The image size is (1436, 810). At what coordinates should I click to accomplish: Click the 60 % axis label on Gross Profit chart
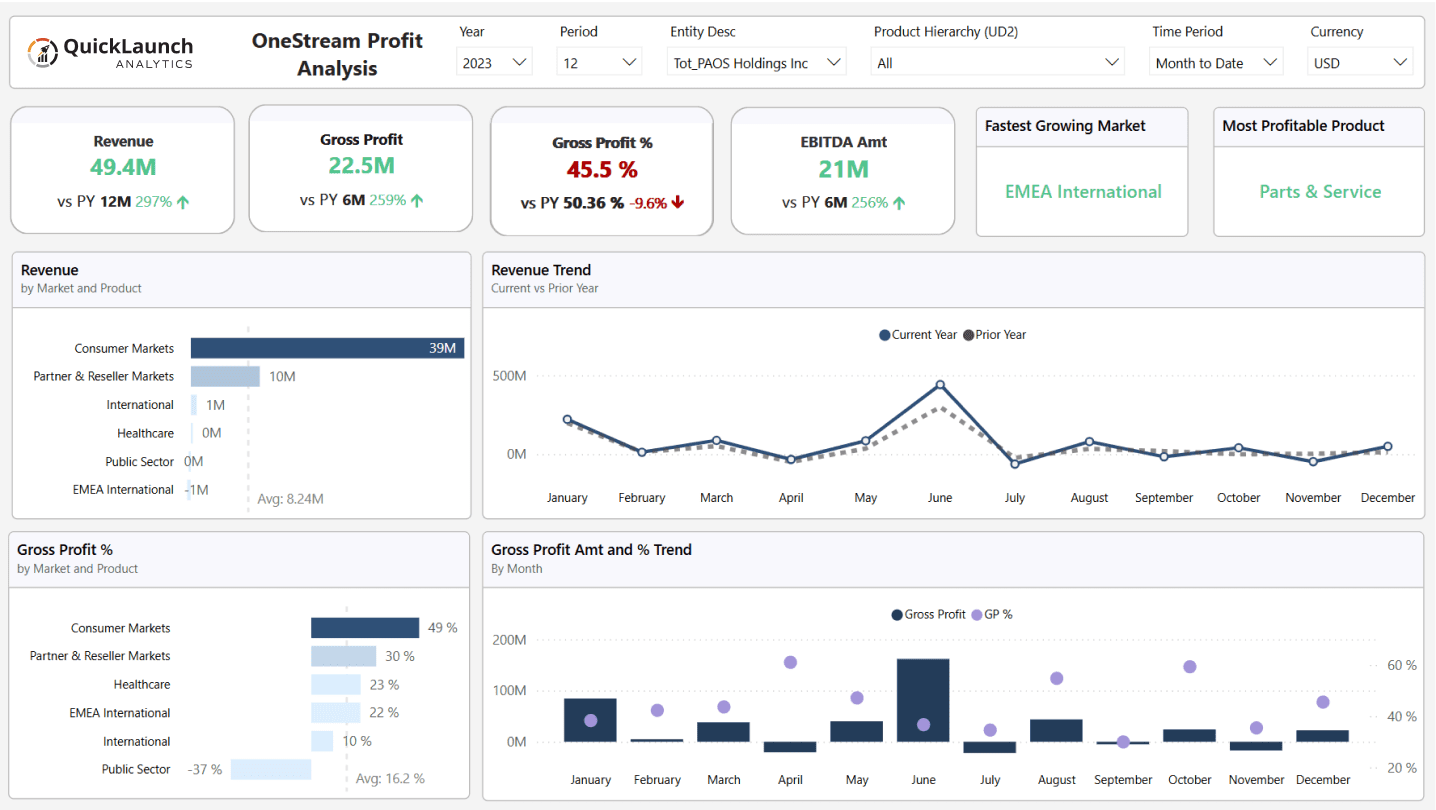pyautogui.click(x=1402, y=665)
